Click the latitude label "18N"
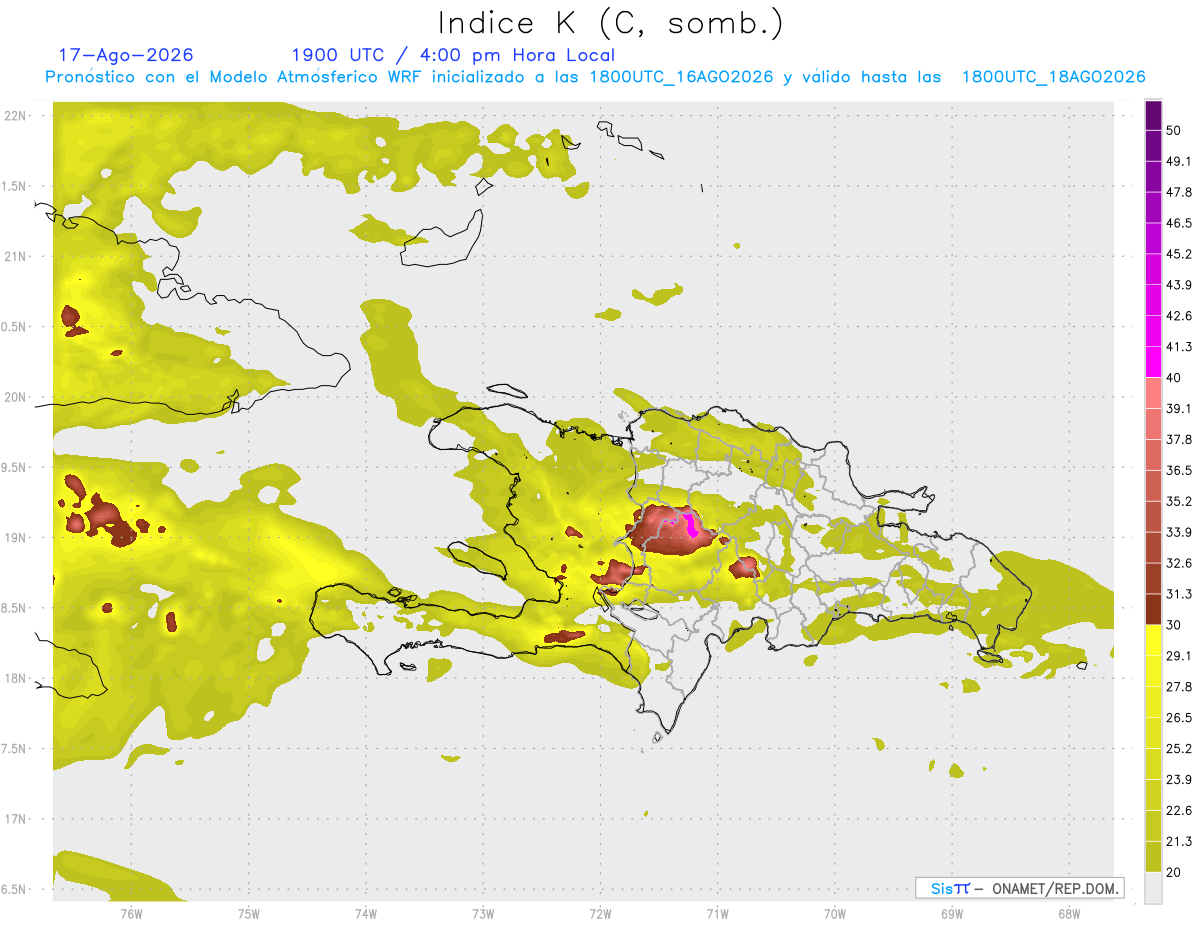Screen dimensions: 1200x927 click(15, 678)
